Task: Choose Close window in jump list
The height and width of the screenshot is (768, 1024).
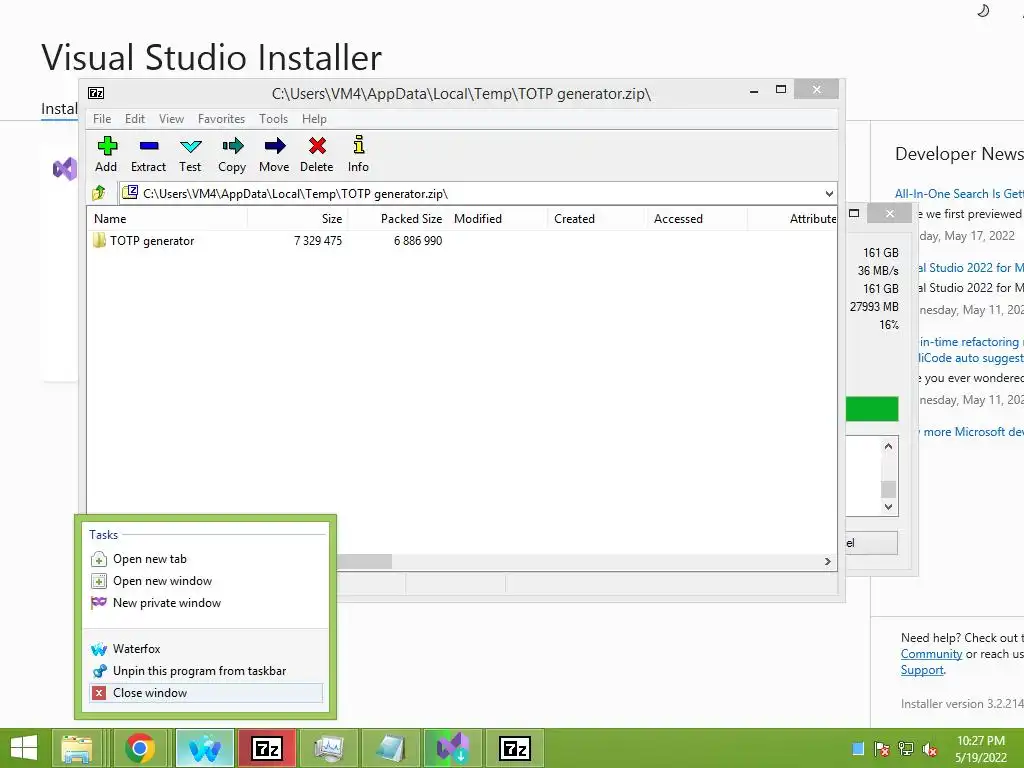Action: tap(207, 694)
